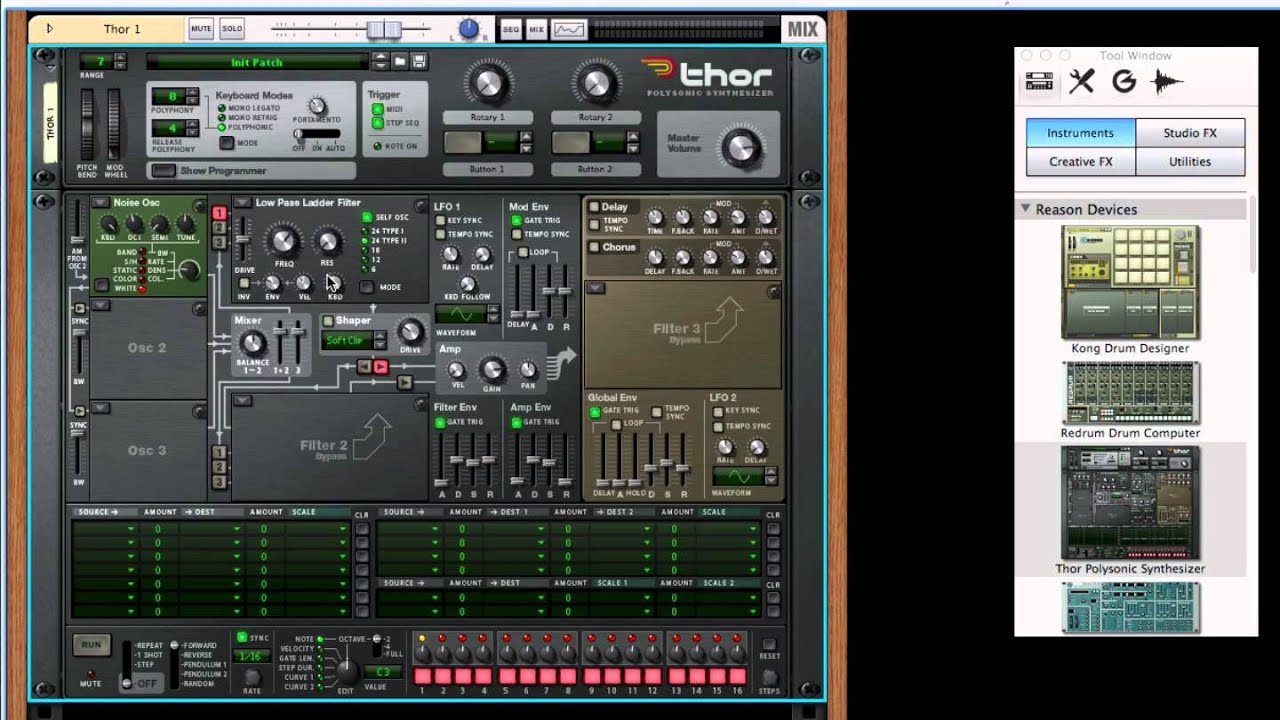Click the Delay TIME knob

(x=655, y=217)
